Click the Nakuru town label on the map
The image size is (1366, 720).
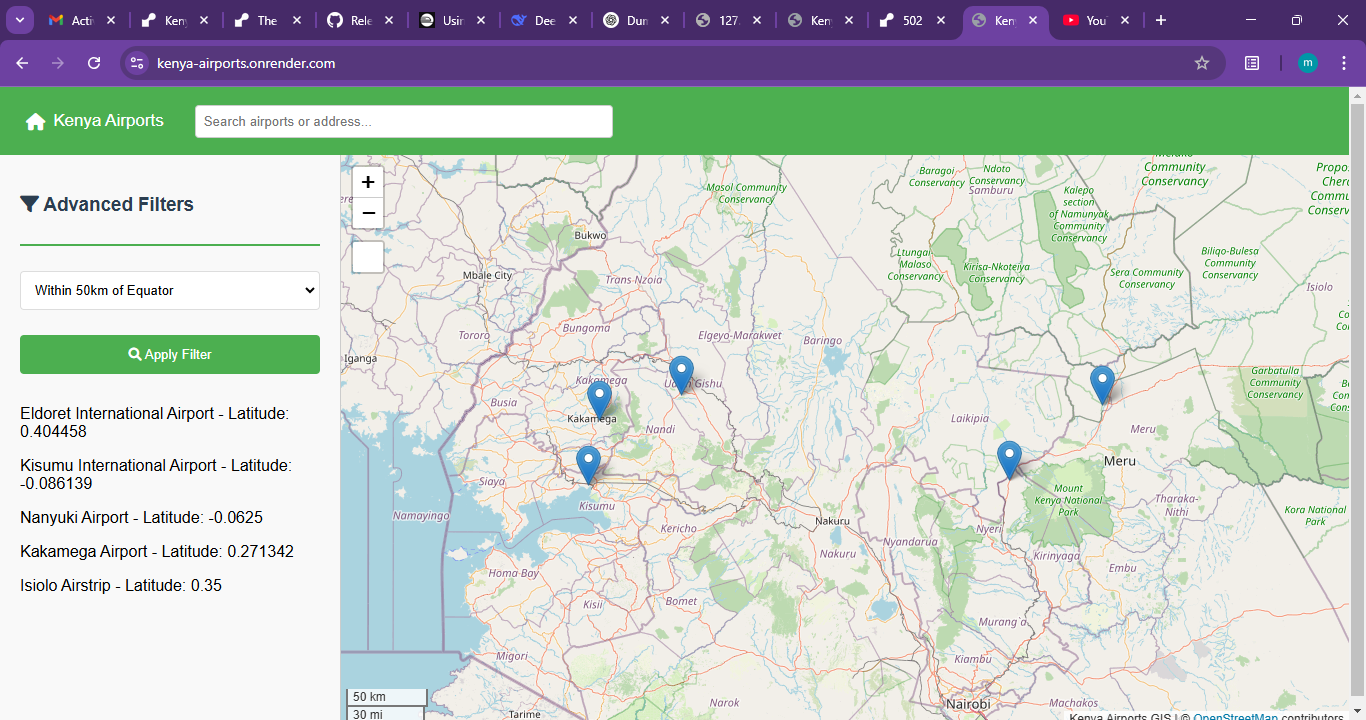click(x=833, y=521)
